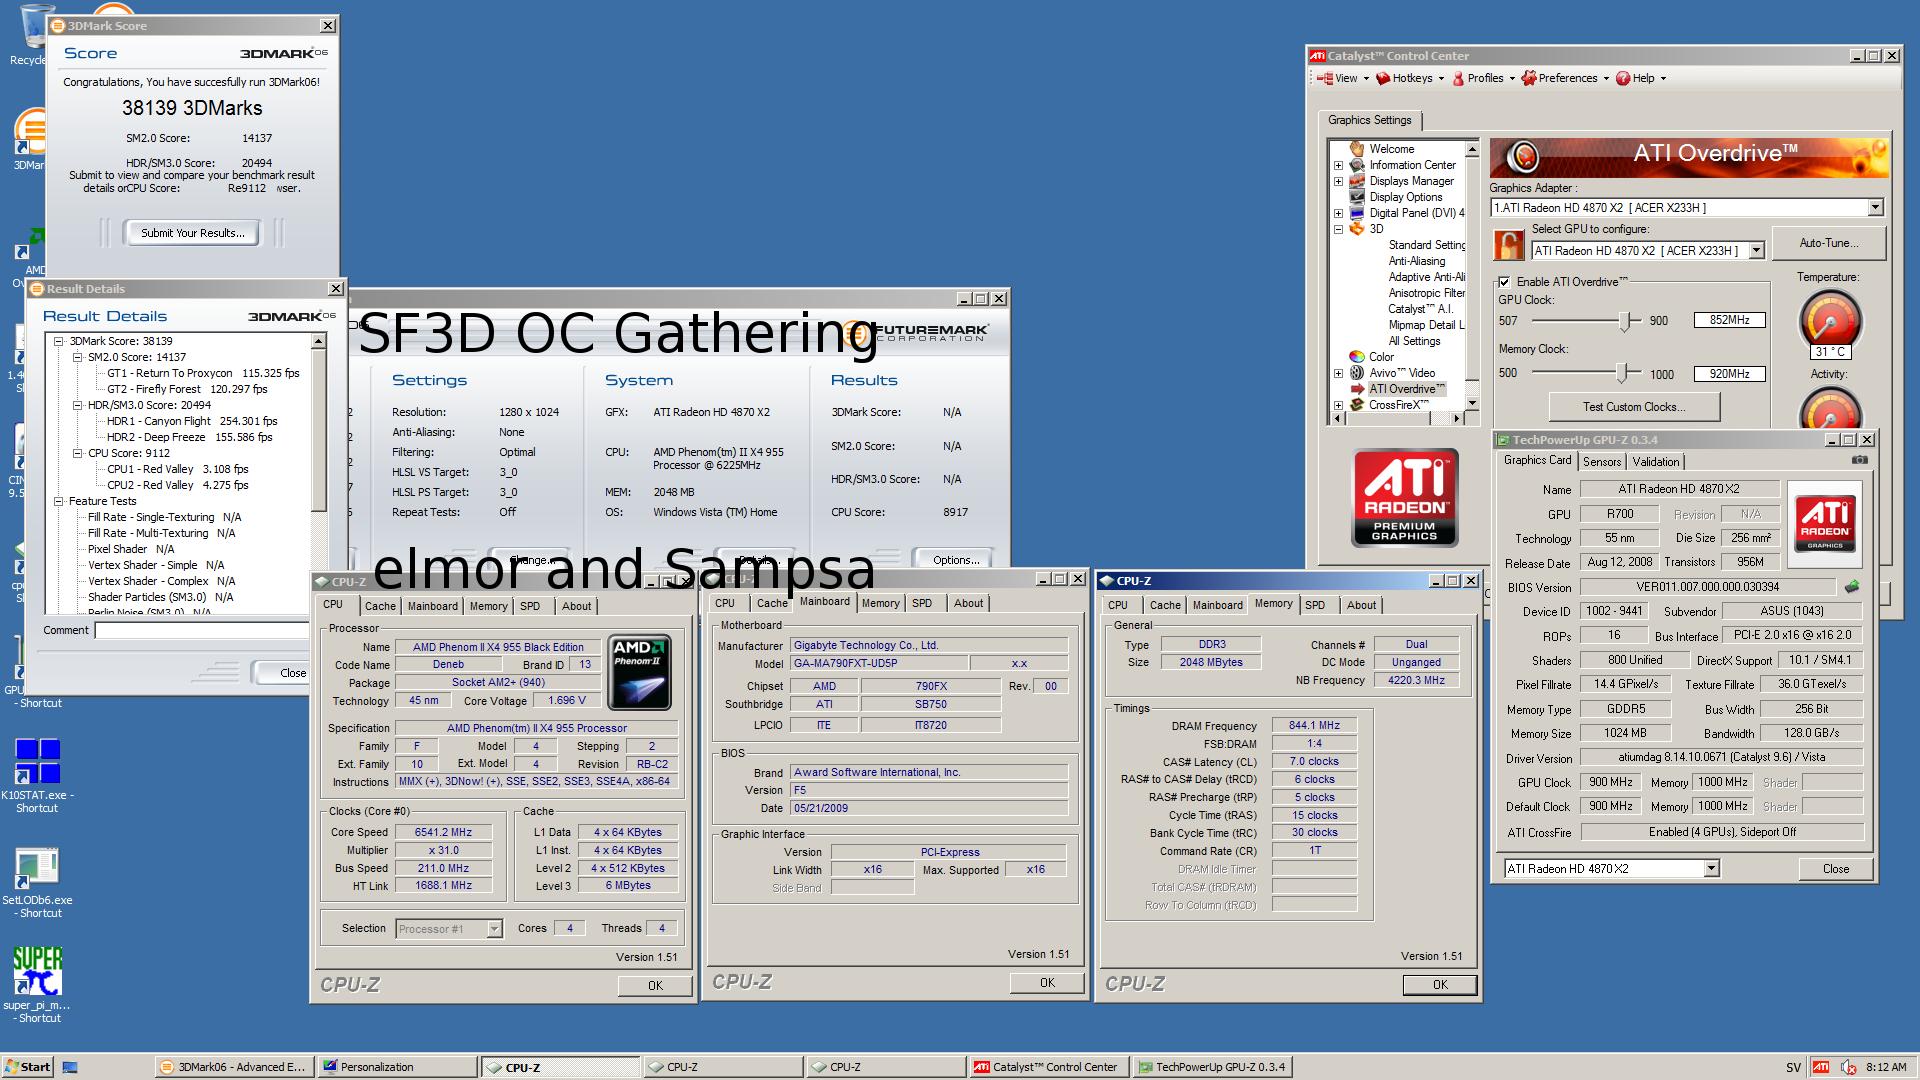This screenshot has height=1080, width=1920.
Task: Click the Show Desktop quick launch icon
Action: tap(69, 1067)
